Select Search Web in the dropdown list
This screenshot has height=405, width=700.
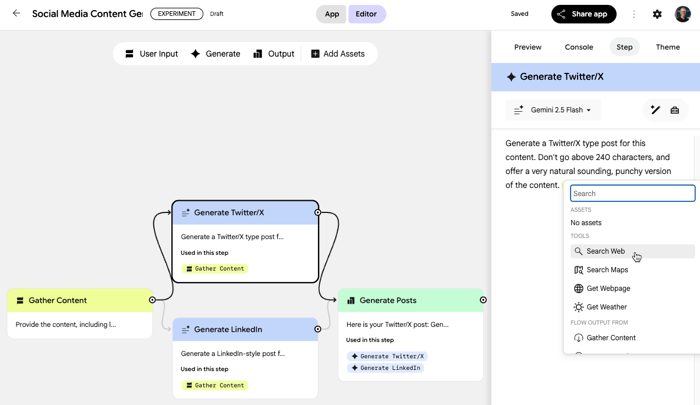(606, 252)
